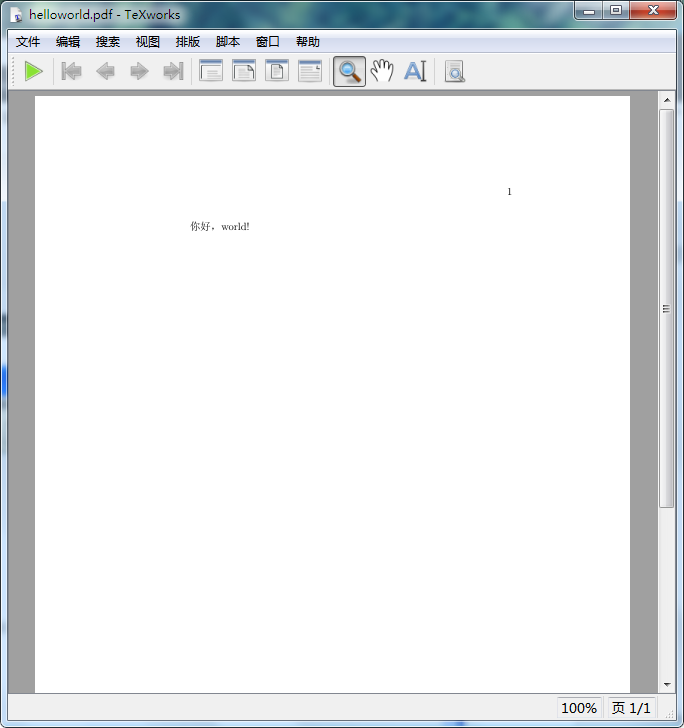This screenshot has width=684, height=728.
Task: Click the 页 1/1 page indicator
Action: (631, 708)
